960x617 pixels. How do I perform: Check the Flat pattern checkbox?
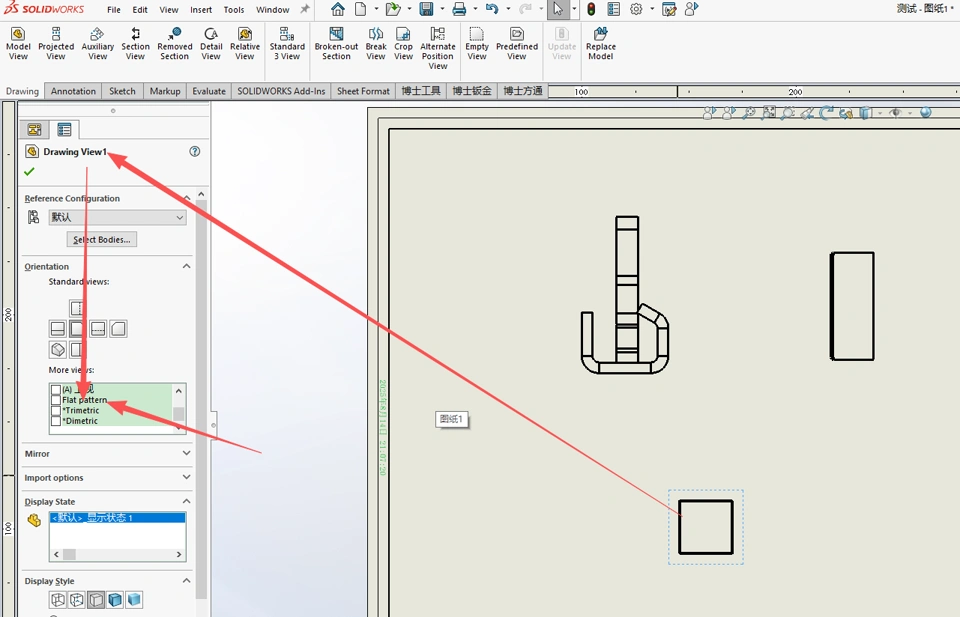[56, 400]
